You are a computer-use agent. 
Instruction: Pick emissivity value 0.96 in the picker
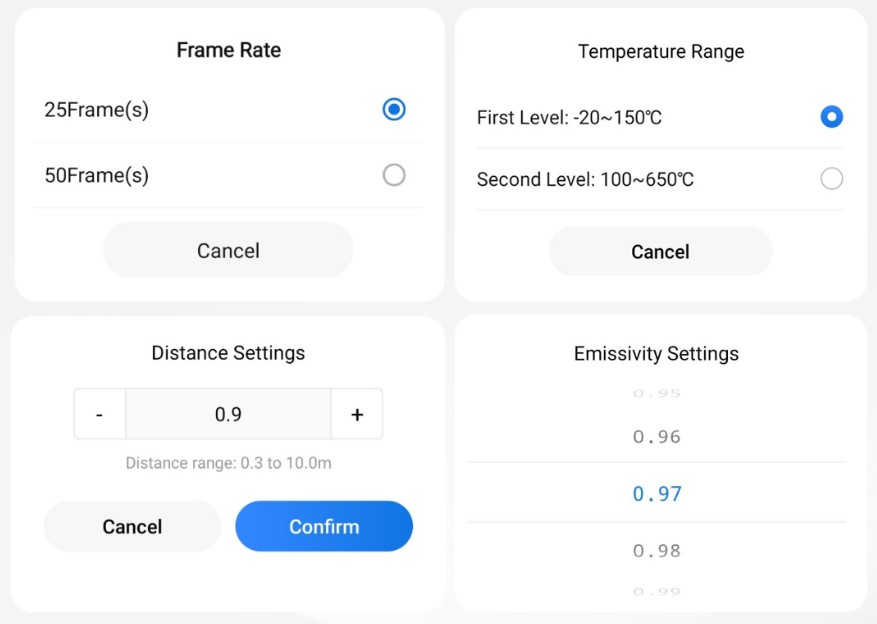pyautogui.click(x=657, y=437)
